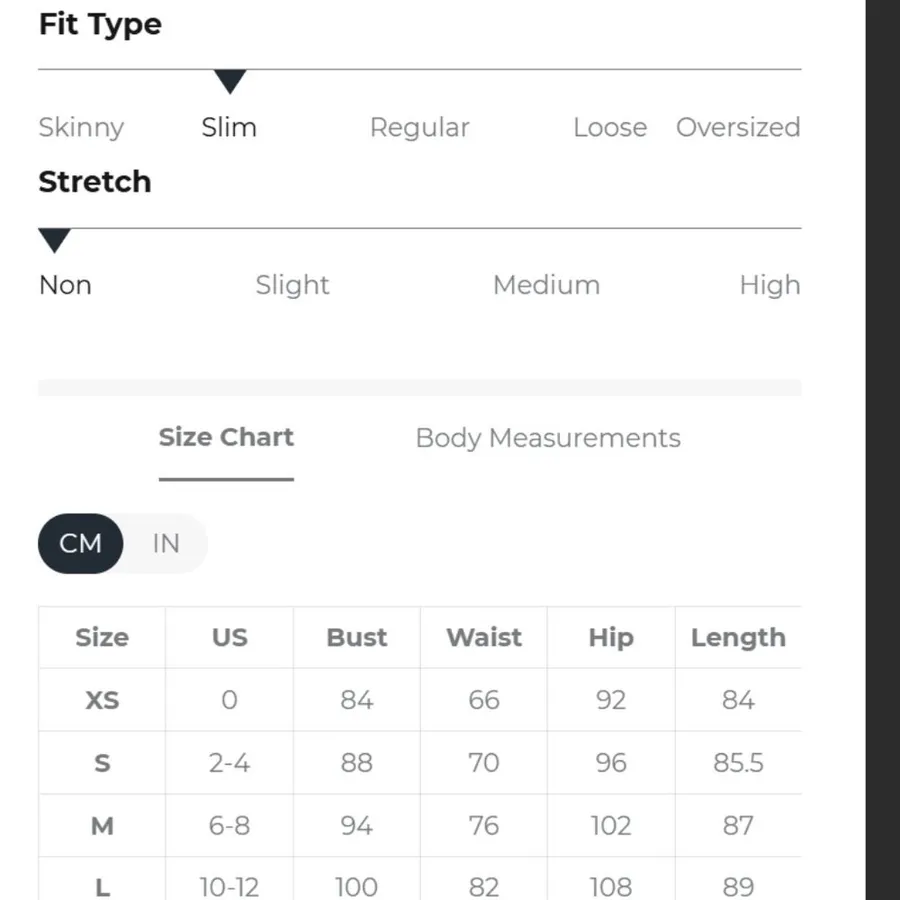Click the M size row header
This screenshot has width=900, height=900.
102,826
